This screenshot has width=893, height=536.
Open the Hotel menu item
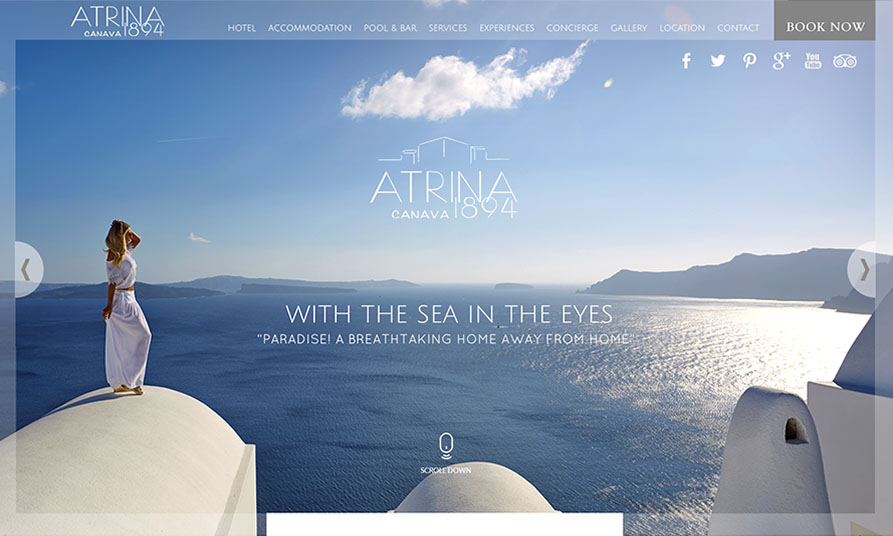pyautogui.click(x=241, y=28)
